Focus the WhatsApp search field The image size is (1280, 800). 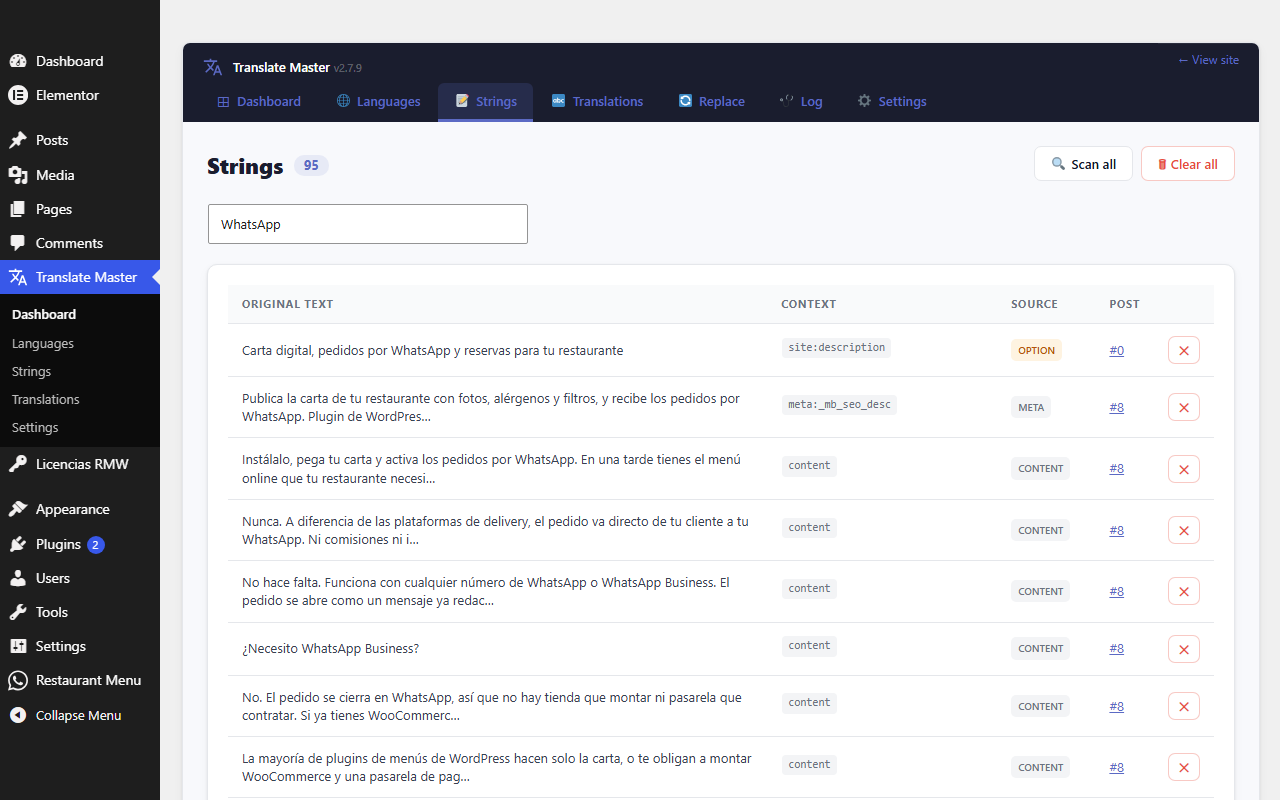pos(368,224)
